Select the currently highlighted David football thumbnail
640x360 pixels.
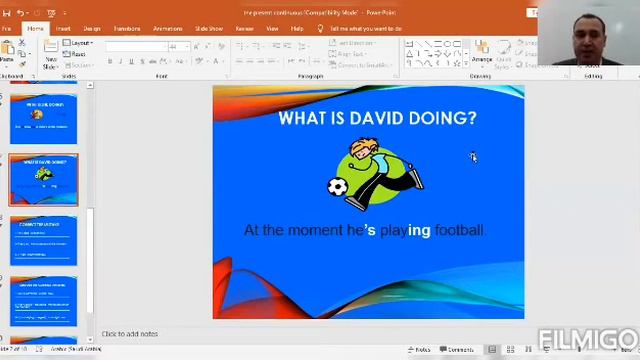click(43, 180)
